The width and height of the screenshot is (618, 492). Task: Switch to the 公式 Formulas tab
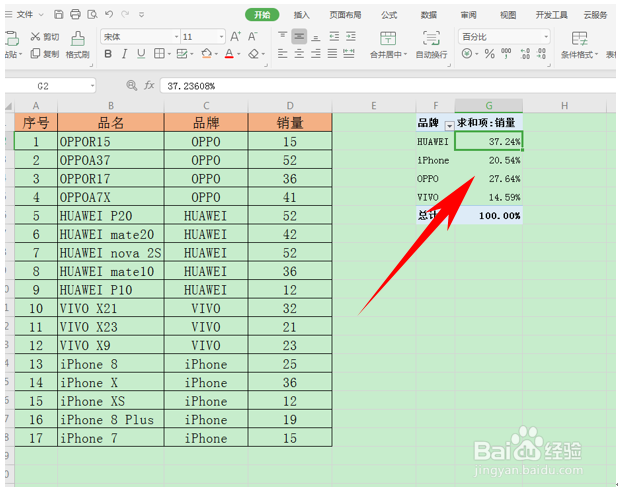pos(389,15)
